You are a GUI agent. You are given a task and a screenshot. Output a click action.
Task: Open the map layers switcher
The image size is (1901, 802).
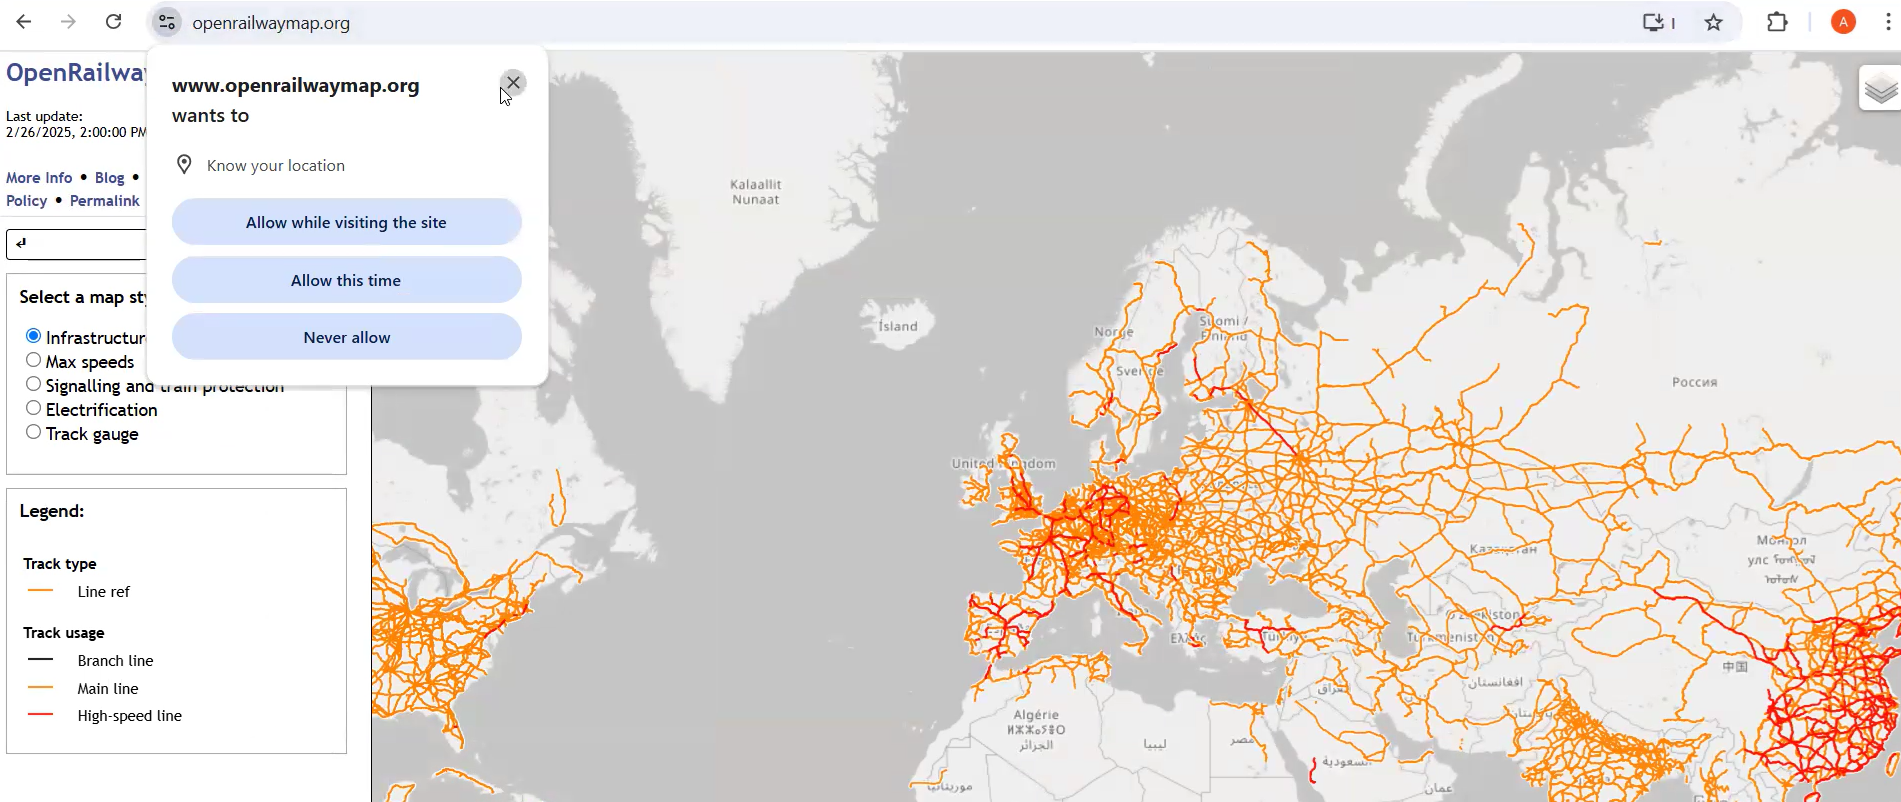pos(1880,88)
